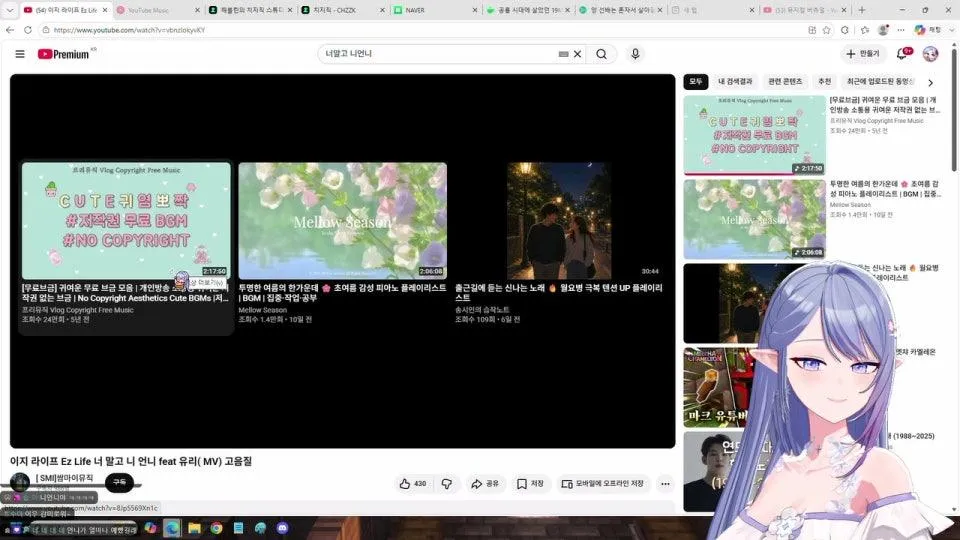Click the endscreen title 출근길에 듣는 신나는 노래
The height and width of the screenshot is (540, 960).
(558, 292)
